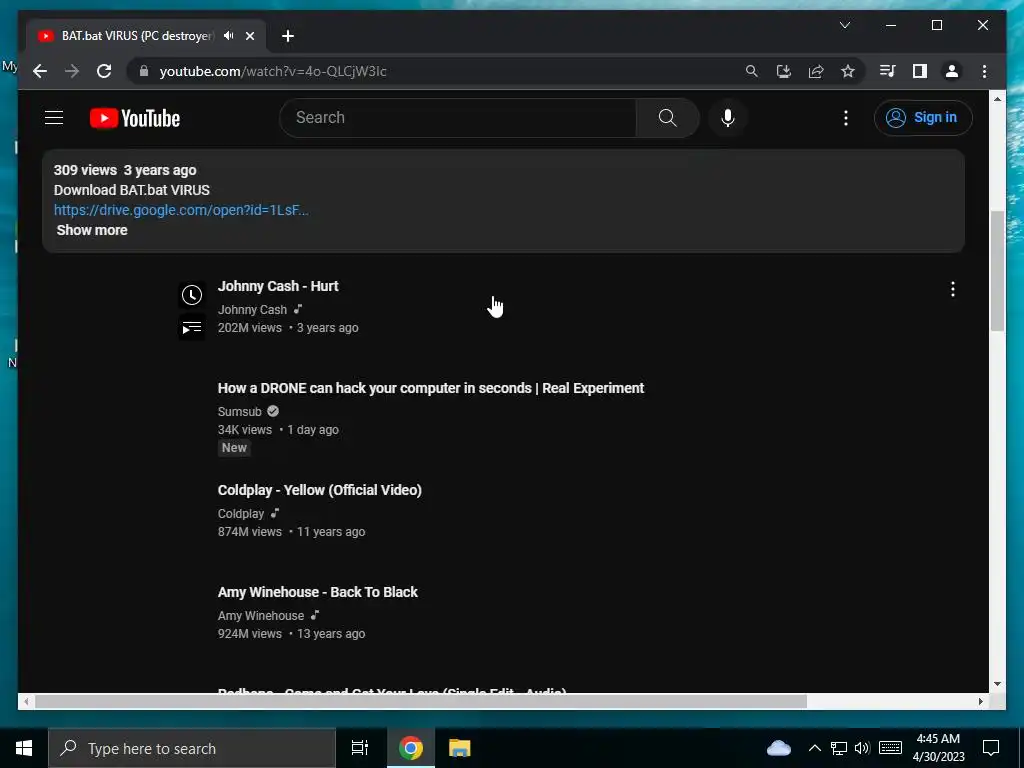Open OneDrive cloud tray icon
Image resolution: width=1024 pixels, height=768 pixels.
tap(778, 748)
